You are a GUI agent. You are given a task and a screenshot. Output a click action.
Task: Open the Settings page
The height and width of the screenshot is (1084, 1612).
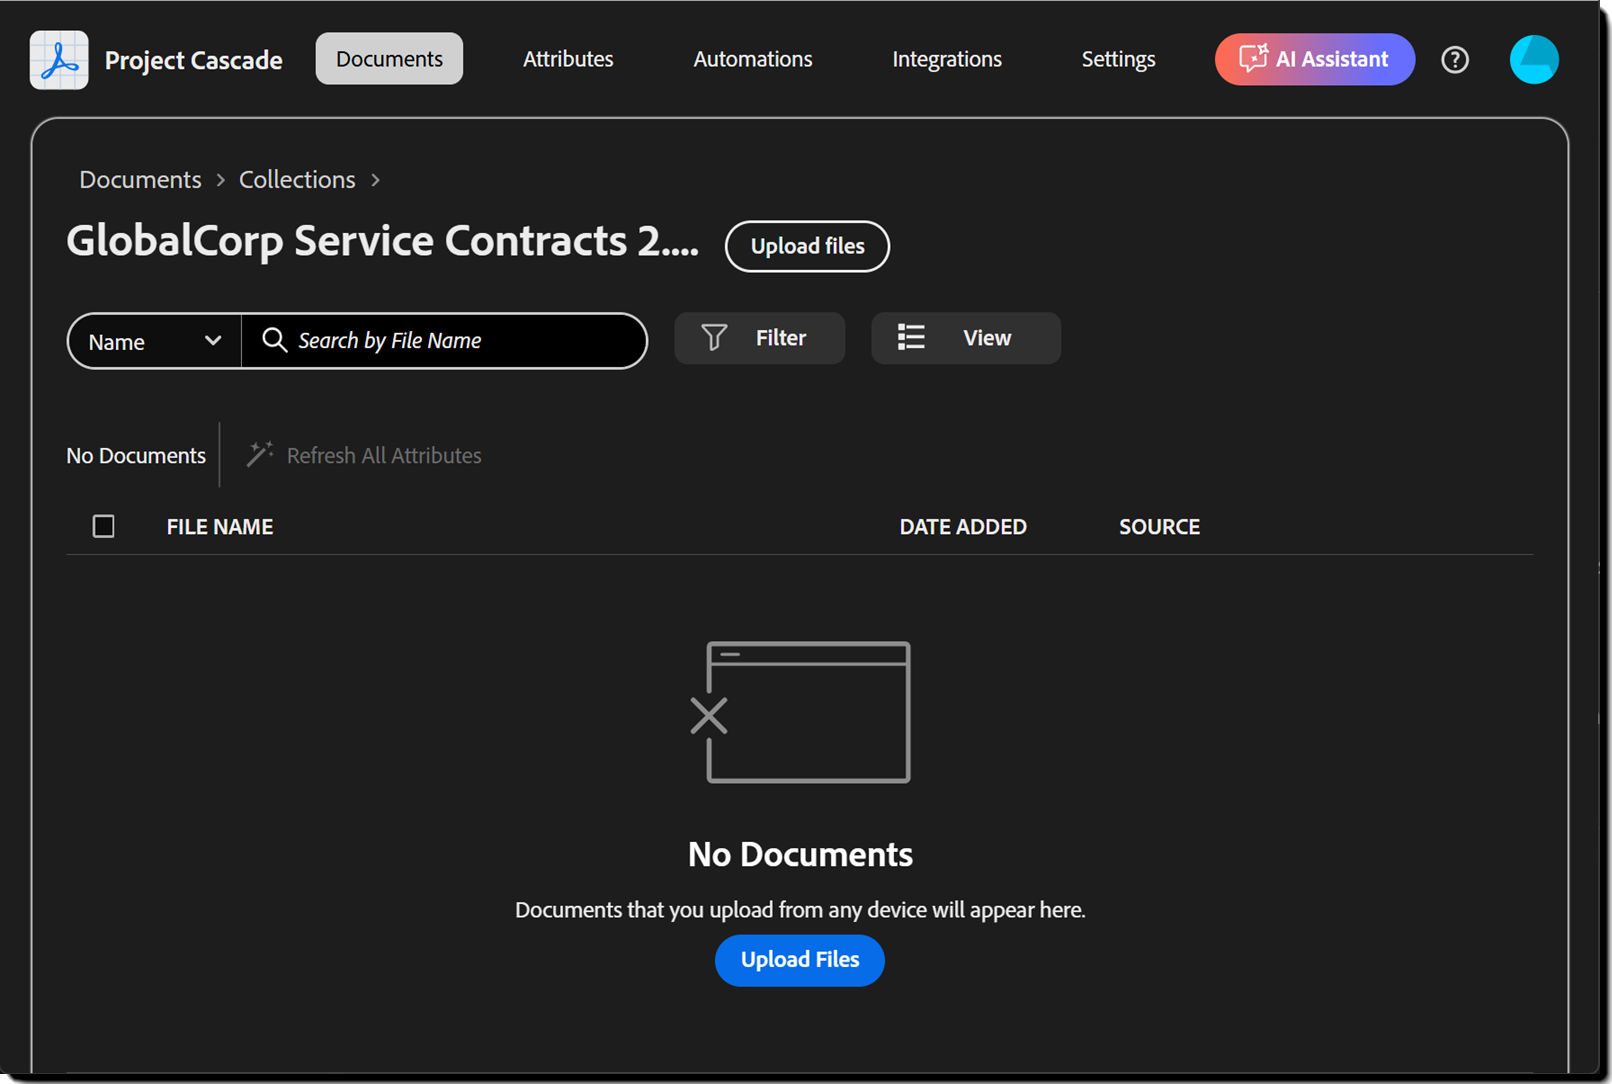tap(1118, 59)
